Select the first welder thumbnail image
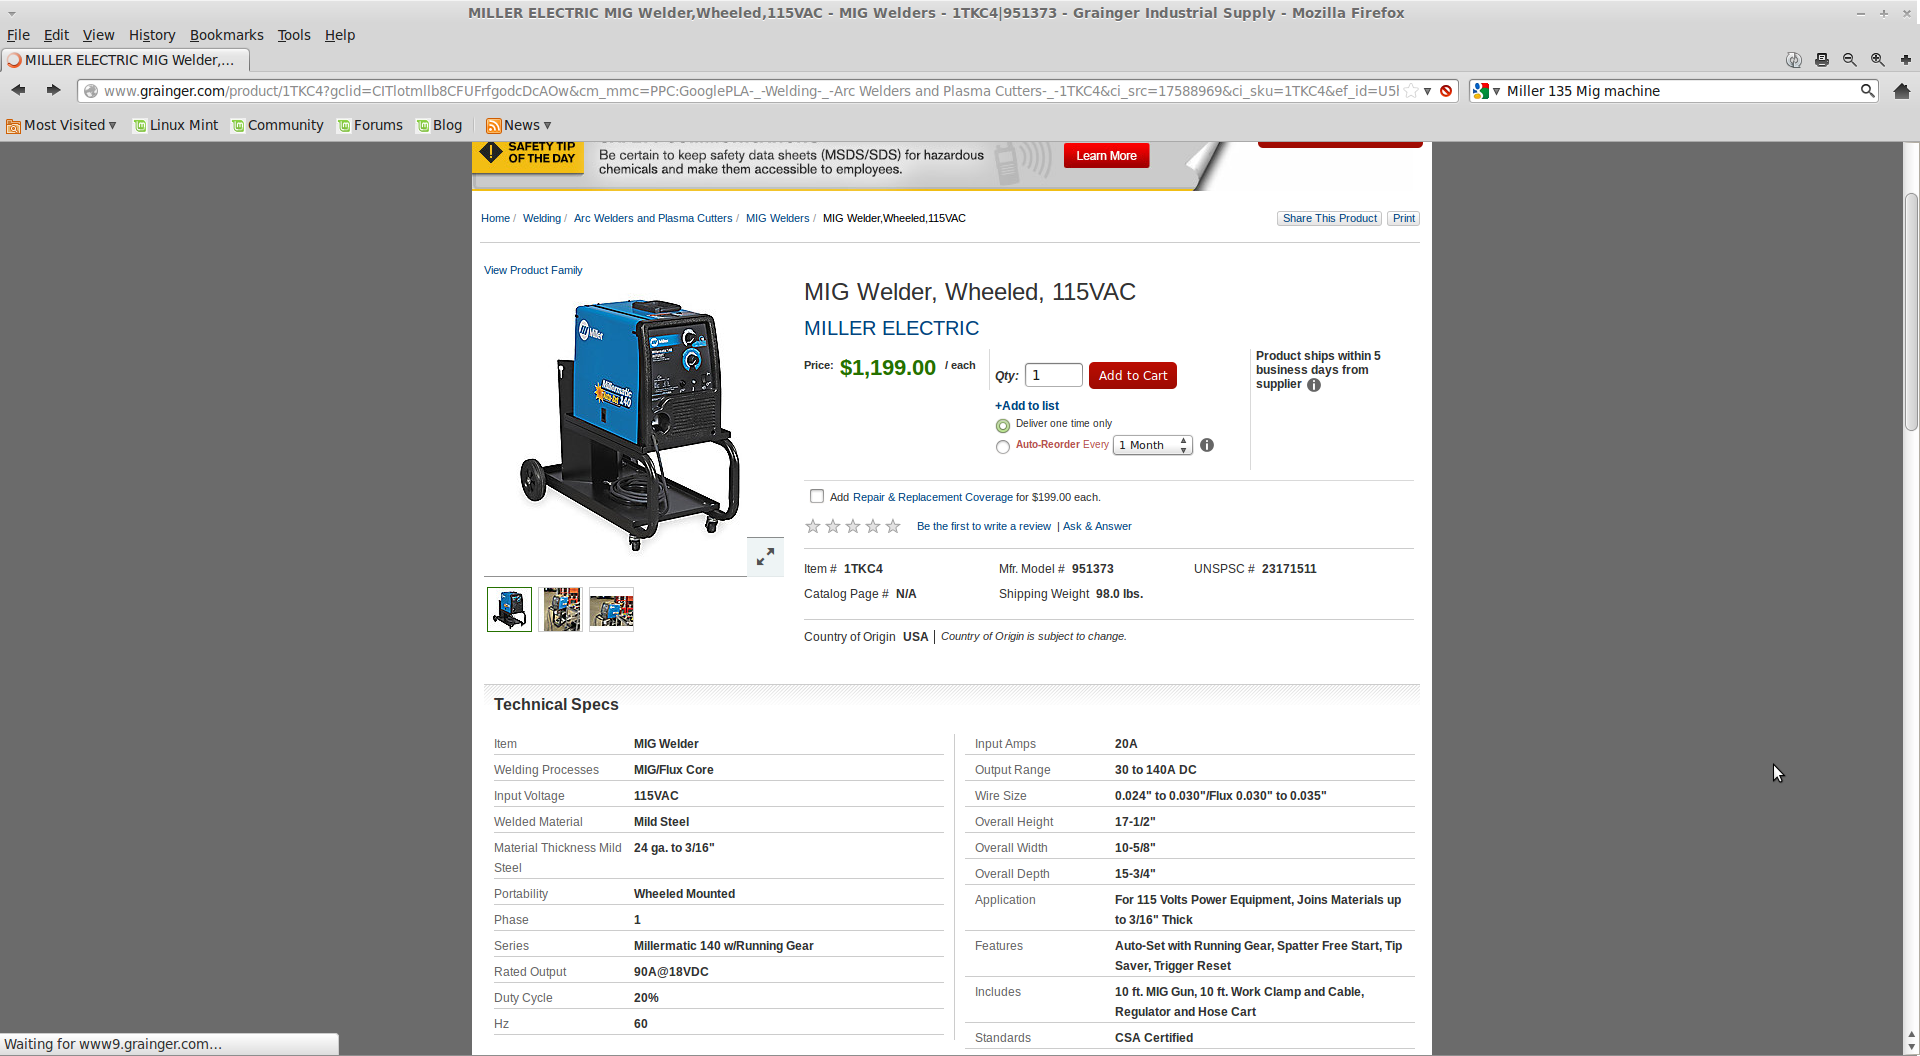Image resolution: width=1920 pixels, height=1056 pixels. pyautogui.click(x=509, y=609)
